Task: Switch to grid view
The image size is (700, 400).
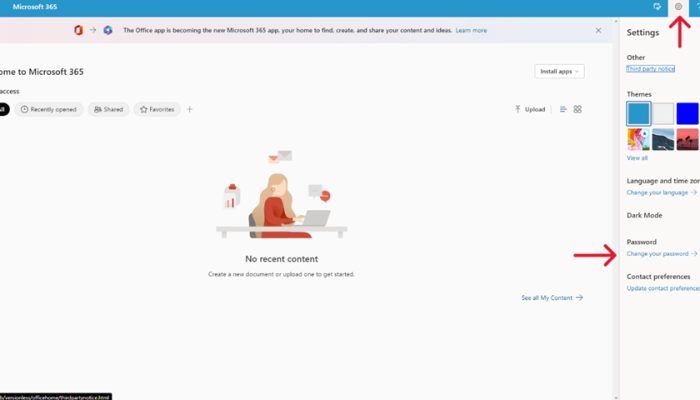Action: tap(577, 109)
